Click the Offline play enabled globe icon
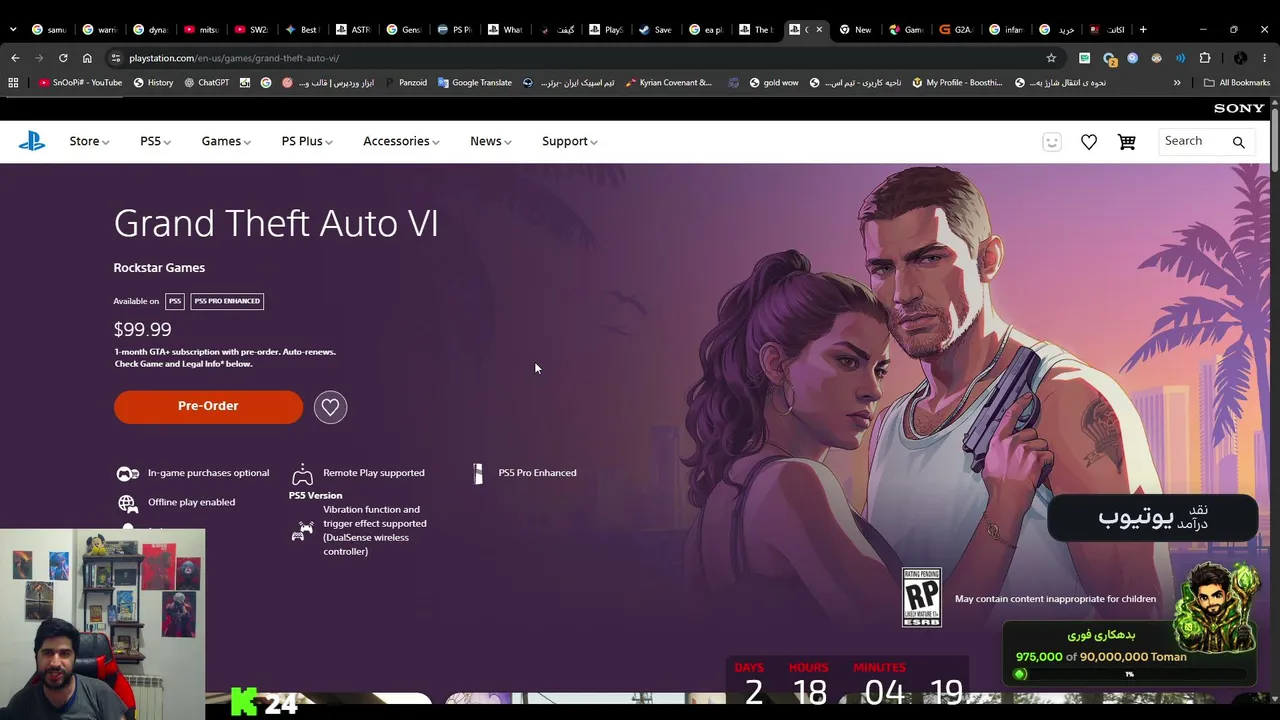The image size is (1280, 720). click(x=127, y=503)
